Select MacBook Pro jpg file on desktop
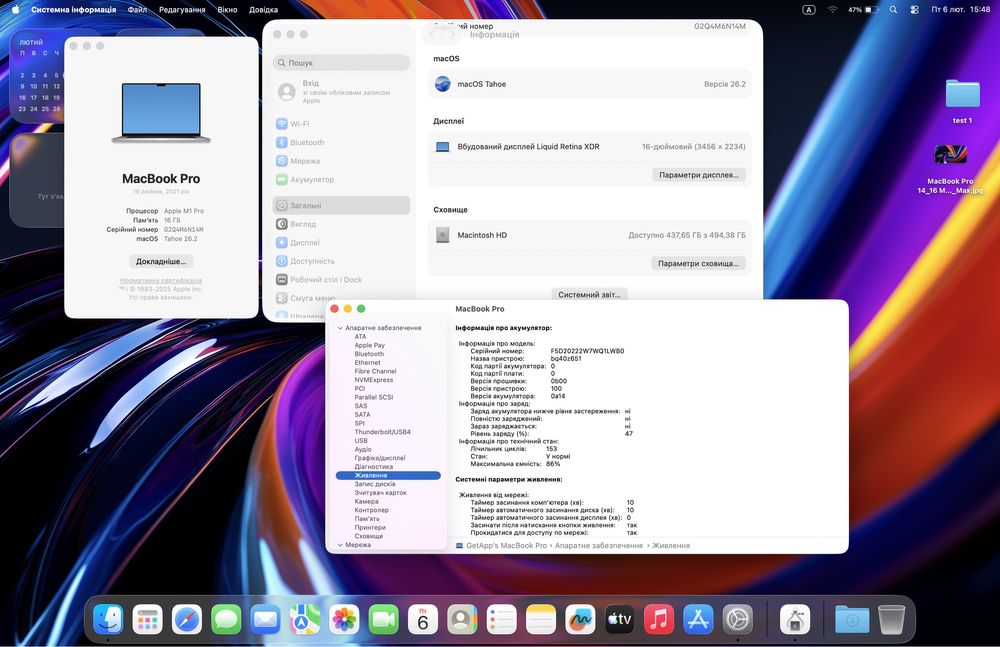 pos(950,169)
